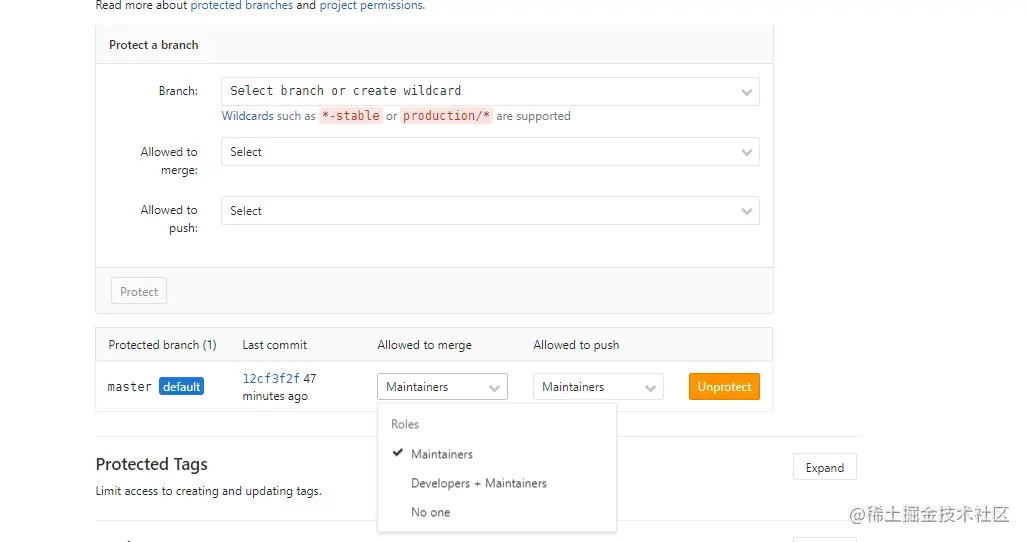Toggle master's Allowed to merge Maintainers dropdown
Image resolution: width=1027 pixels, height=542 pixels.
coord(442,387)
